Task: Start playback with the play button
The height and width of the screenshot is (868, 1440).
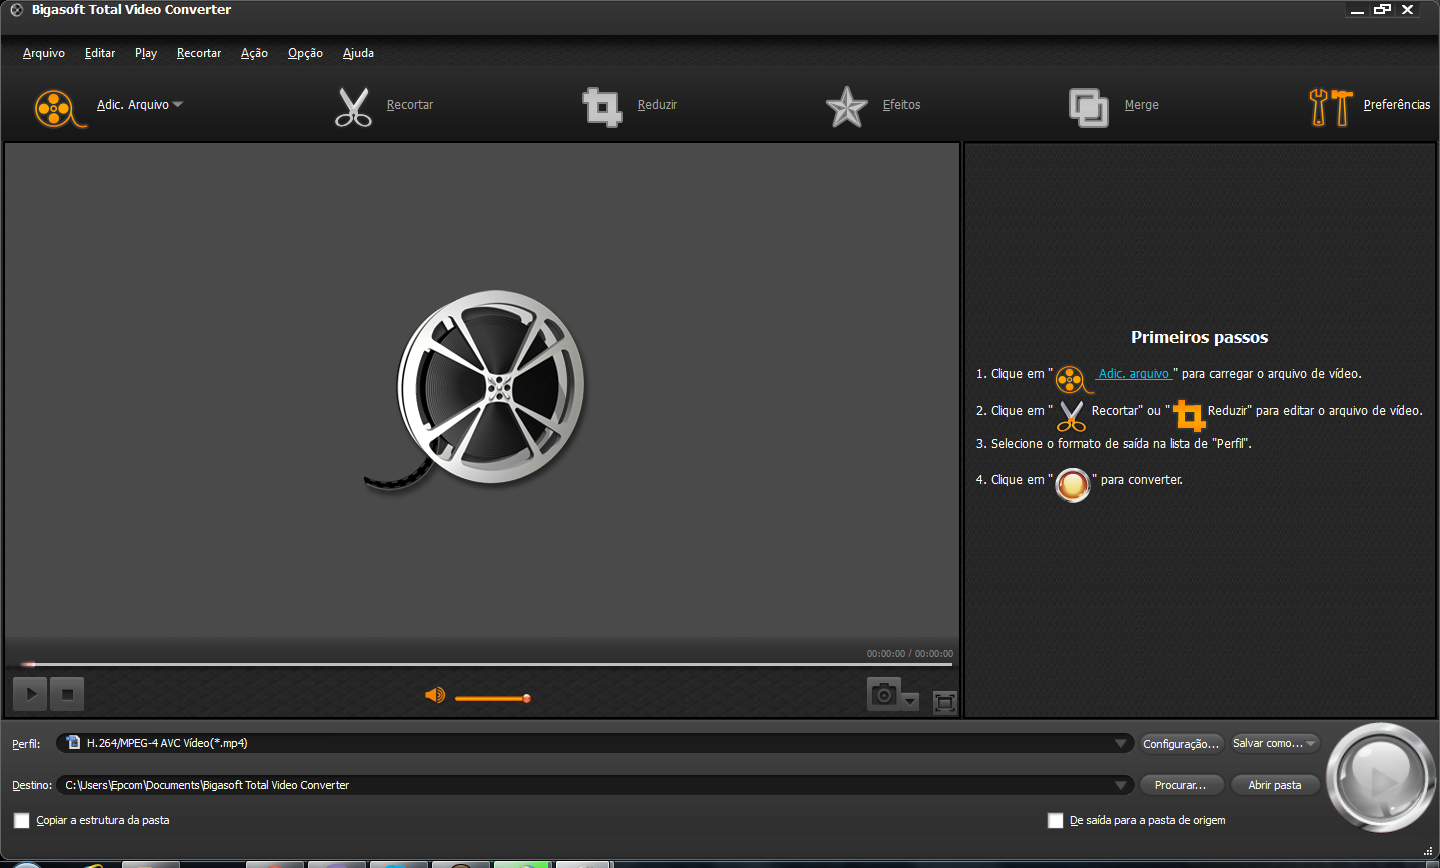Action: (30, 693)
